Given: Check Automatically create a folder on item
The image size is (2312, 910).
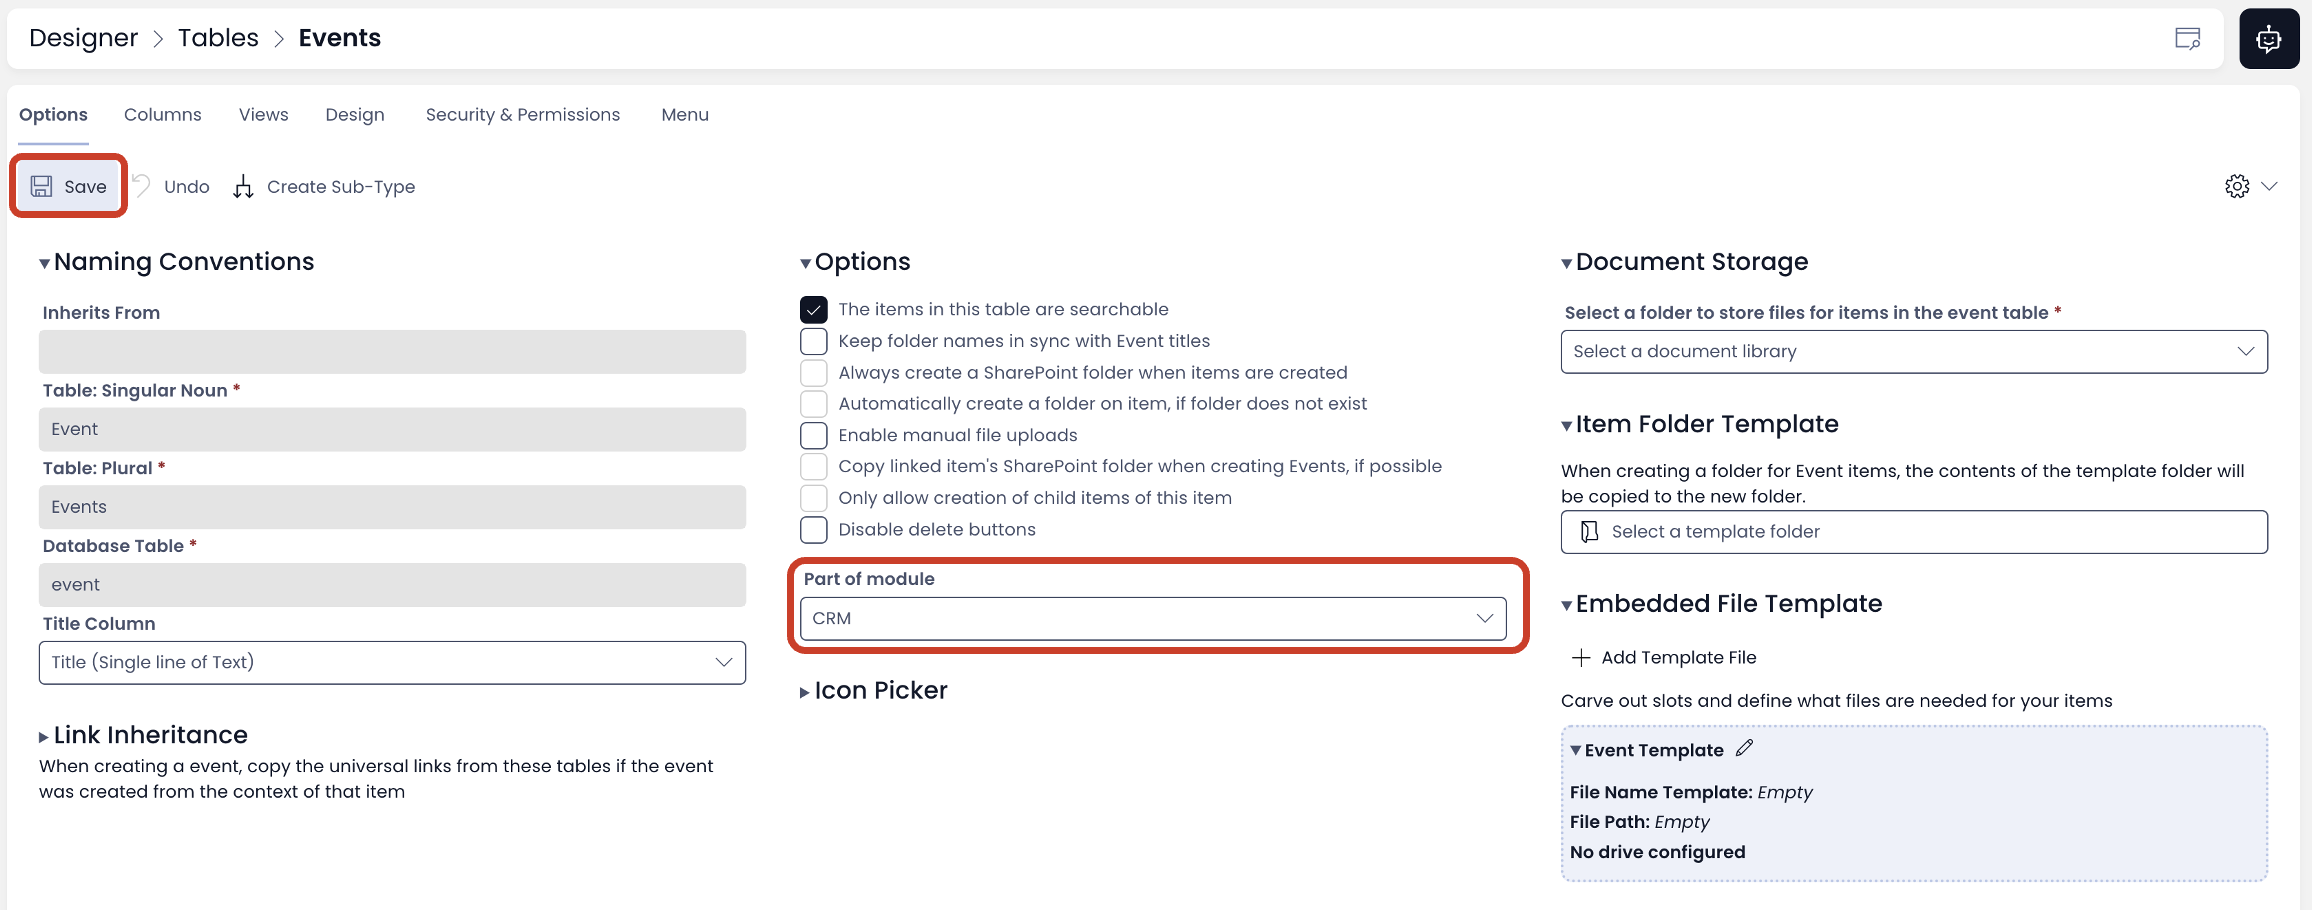Looking at the screenshot, I should pyautogui.click(x=814, y=404).
